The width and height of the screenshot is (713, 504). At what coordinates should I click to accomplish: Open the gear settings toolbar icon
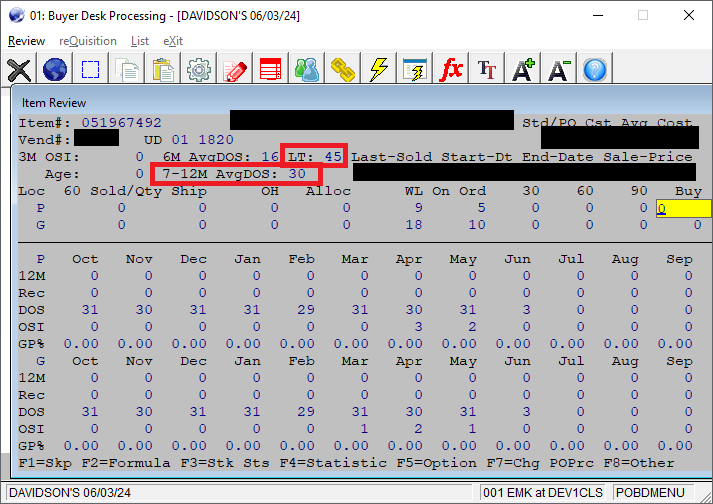[x=199, y=69]
